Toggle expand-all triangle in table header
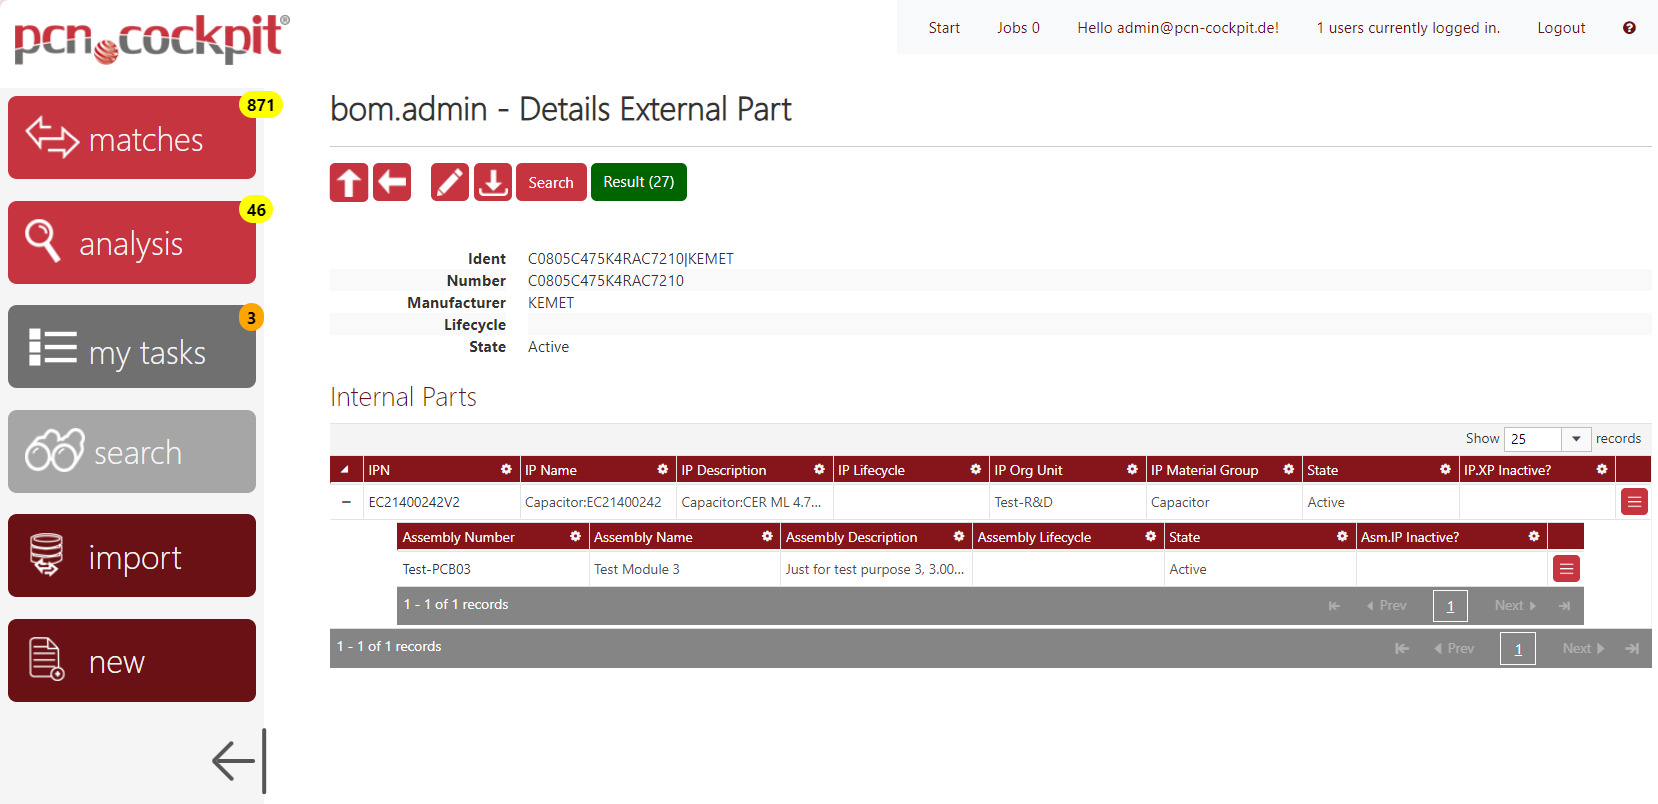Image resolution: width=1658 pixels, height=804 pixels. click(345, 470)
